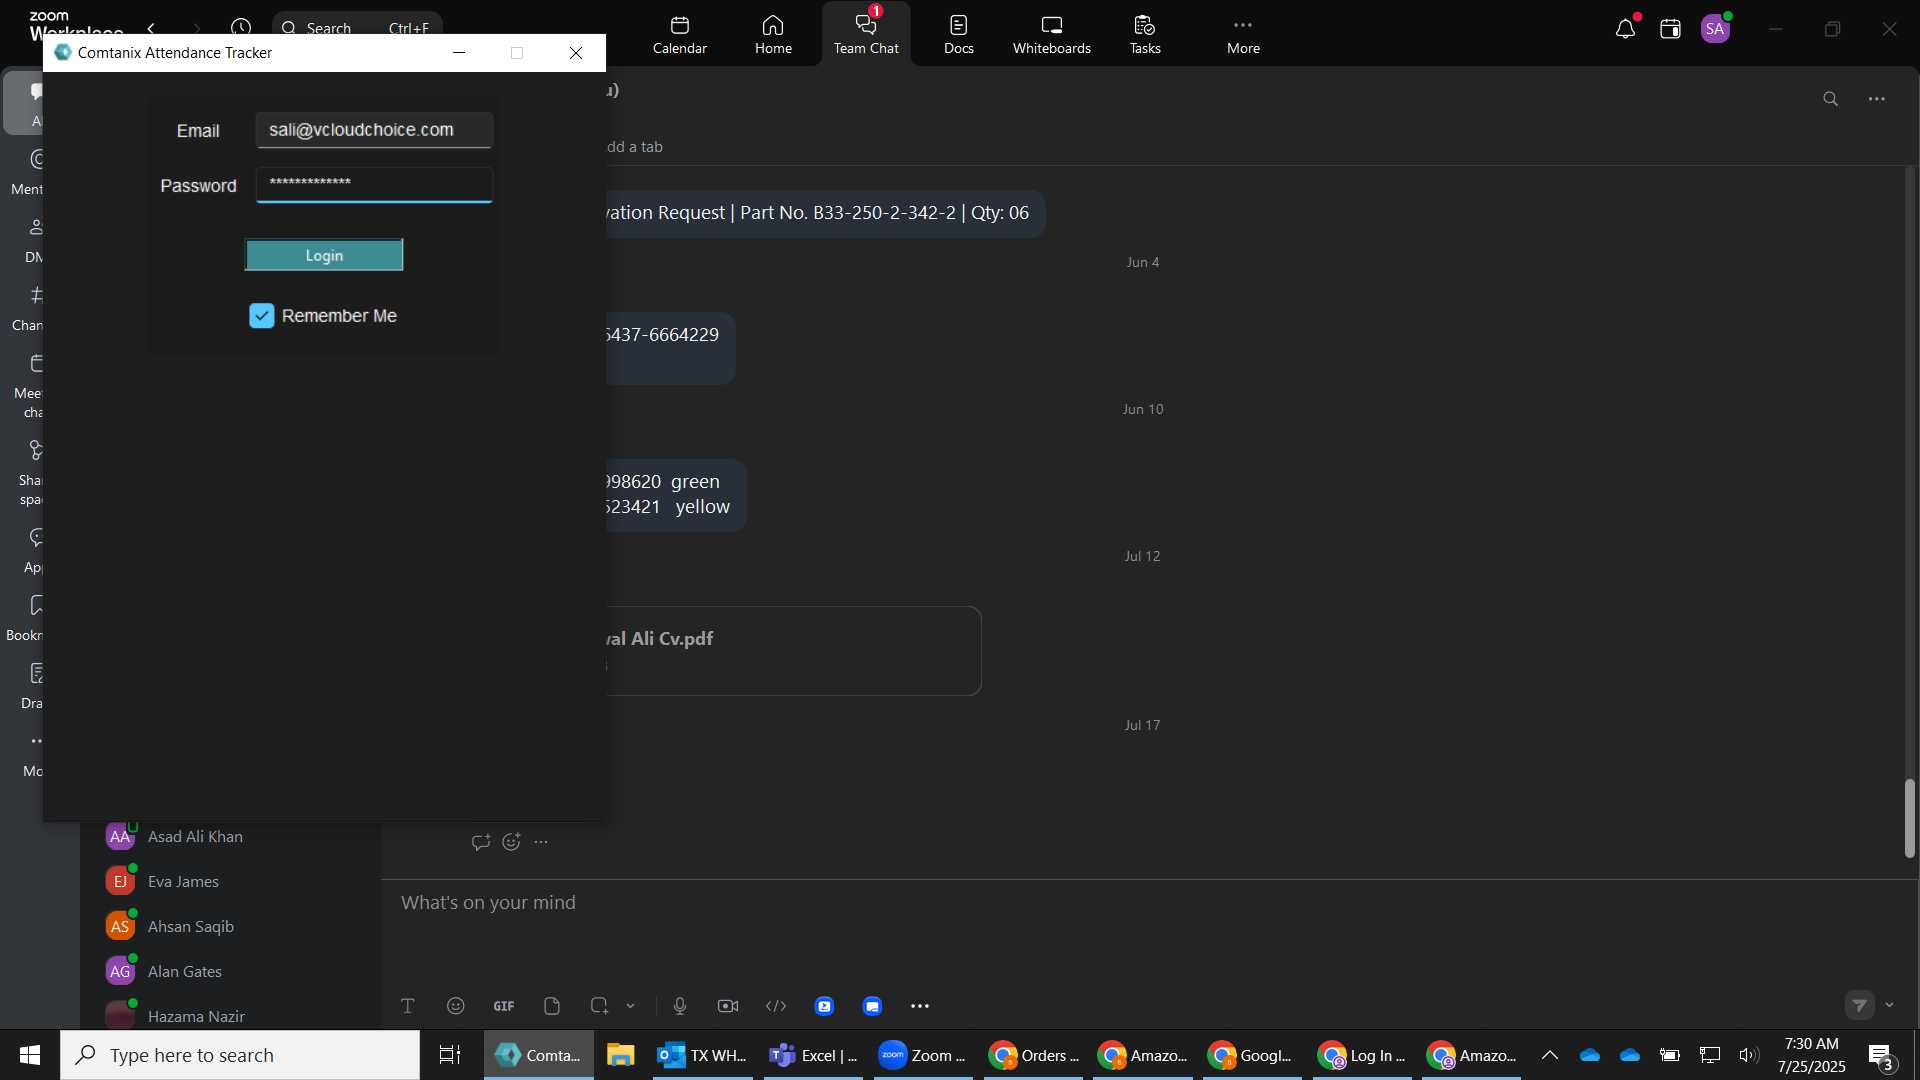Open Windows Action Center notifications
This screenshot has height=1080, width=1920.
[1881, 1055]
